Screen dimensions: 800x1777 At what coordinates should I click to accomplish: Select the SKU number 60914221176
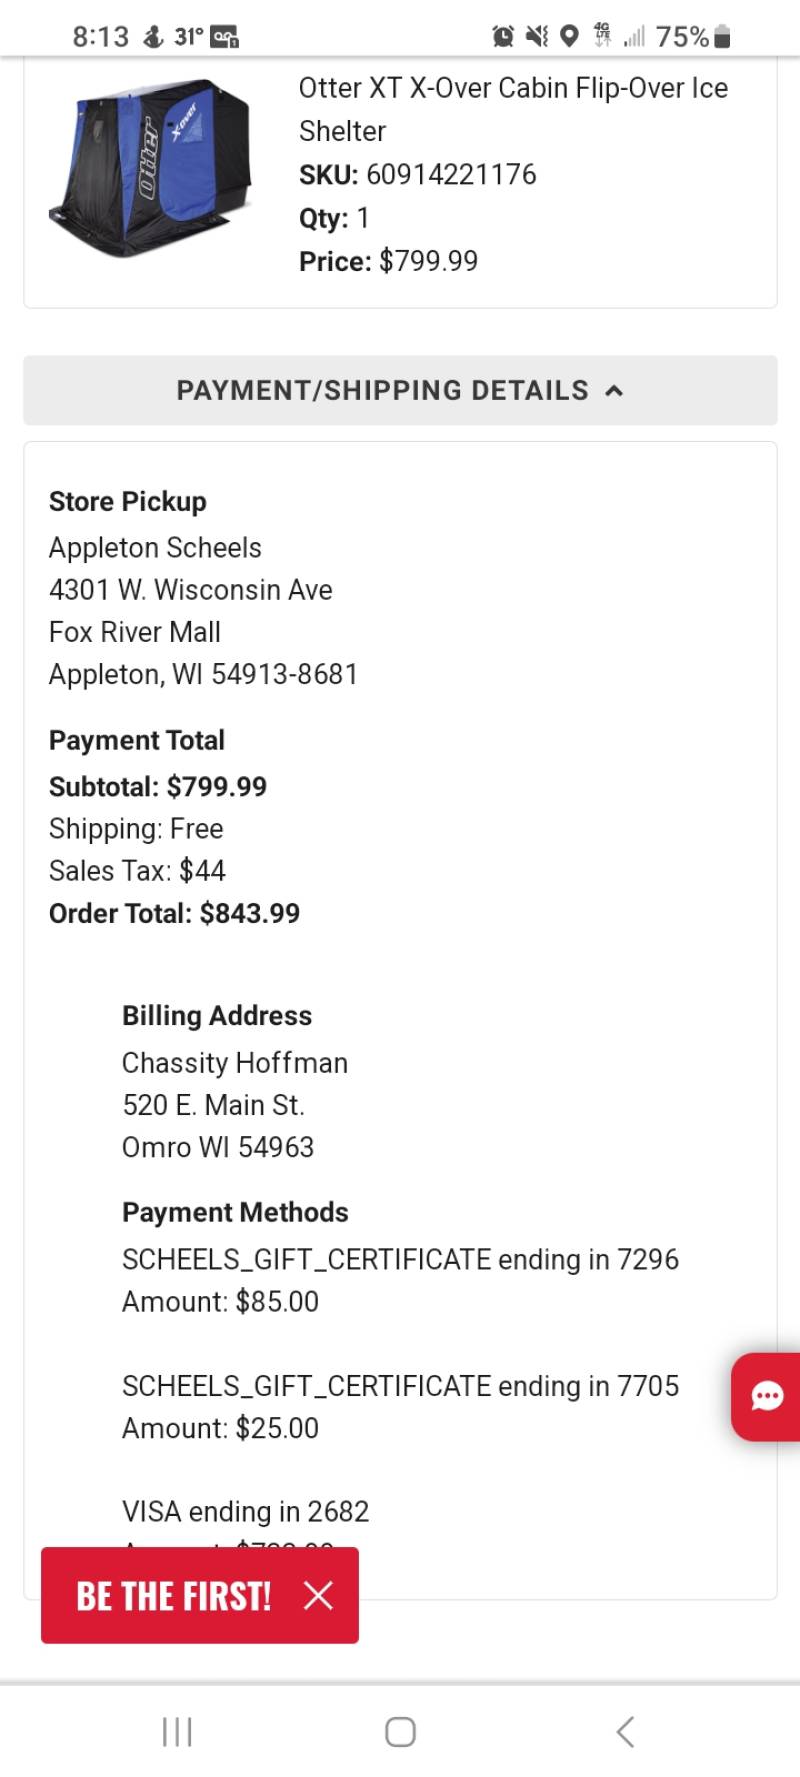(x=451, y=174)
